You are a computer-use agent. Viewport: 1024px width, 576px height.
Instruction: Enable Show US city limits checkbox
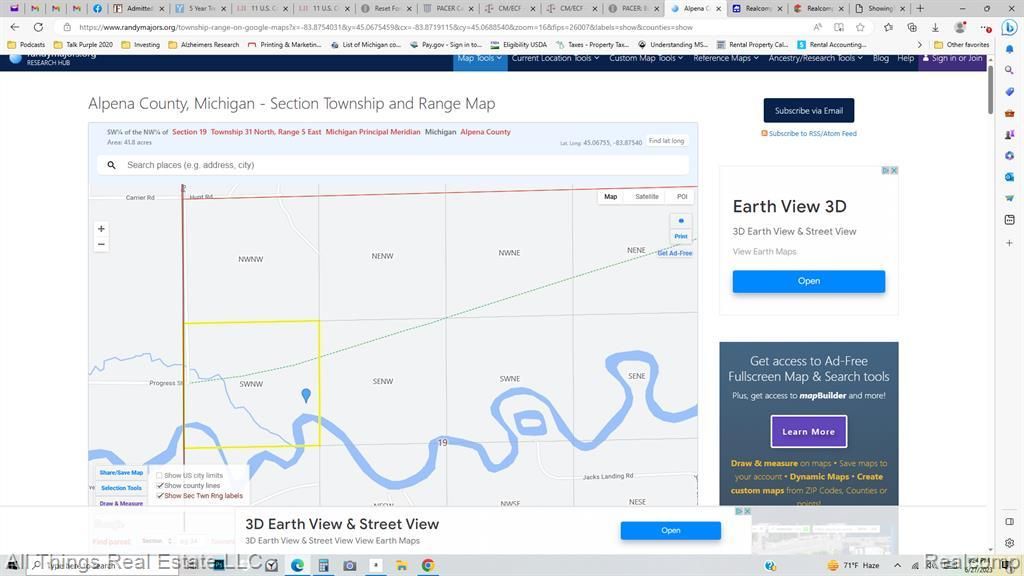[x=159, y=476]
